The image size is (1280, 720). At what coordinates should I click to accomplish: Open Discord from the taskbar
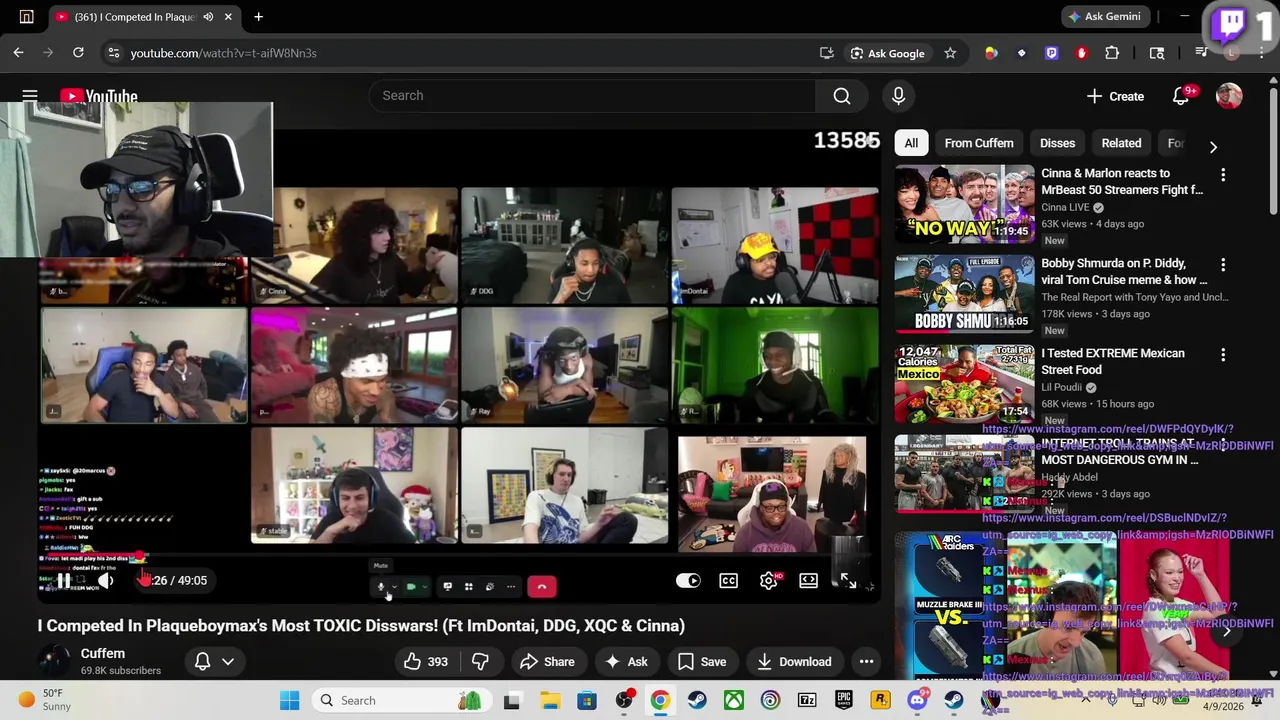(x=917, y=700)
